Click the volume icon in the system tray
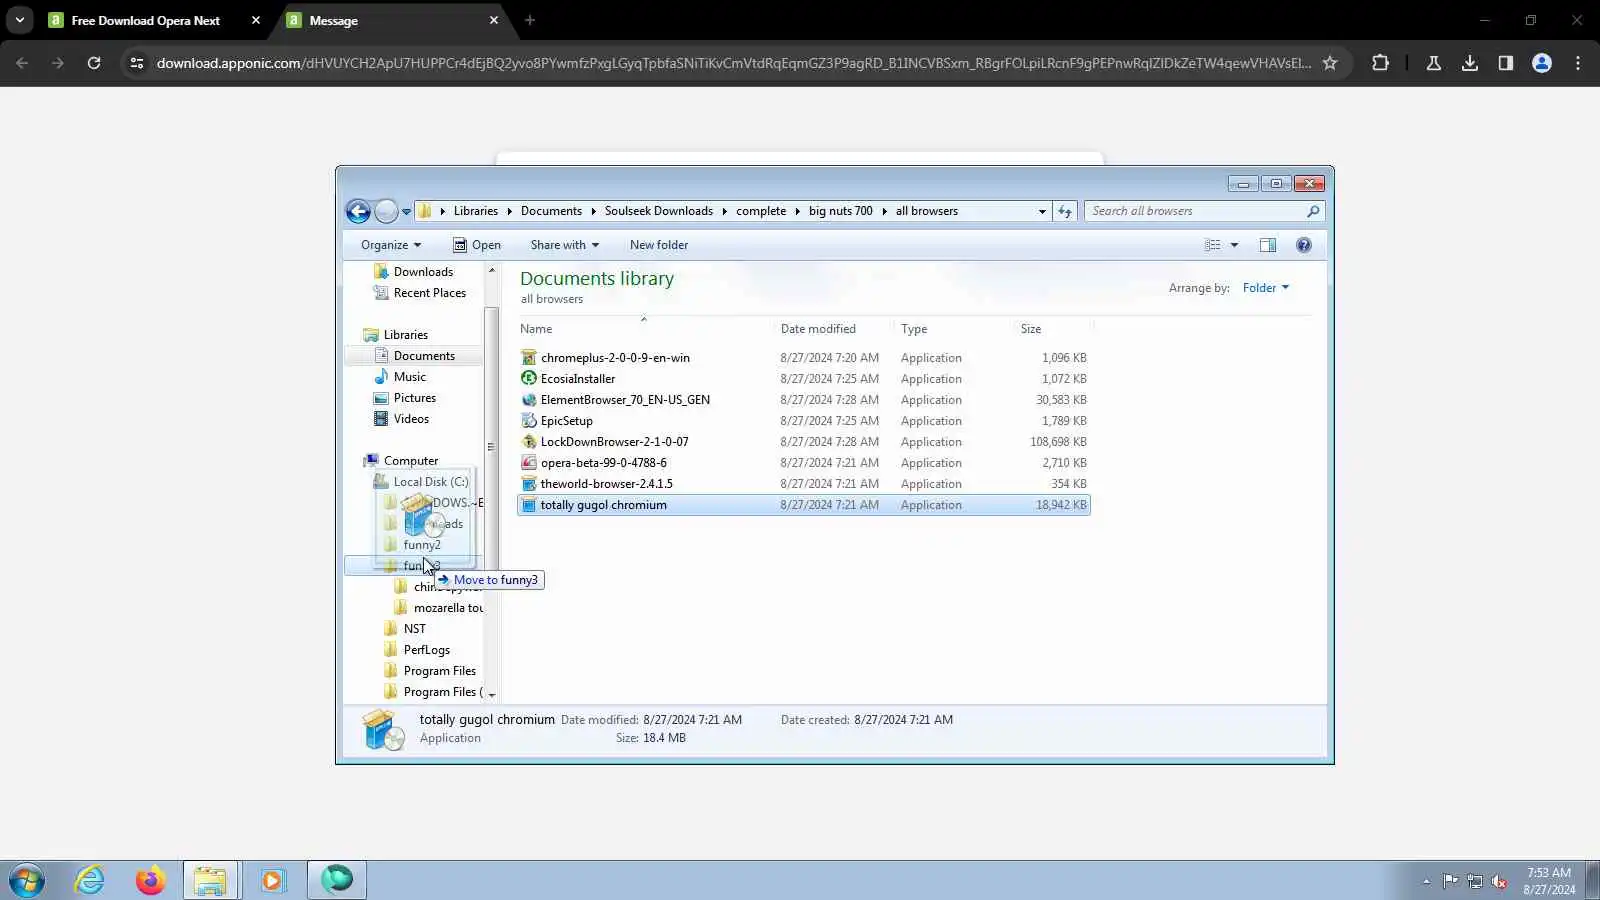Screen dimensions: 1600x900 coord(1498,881)
